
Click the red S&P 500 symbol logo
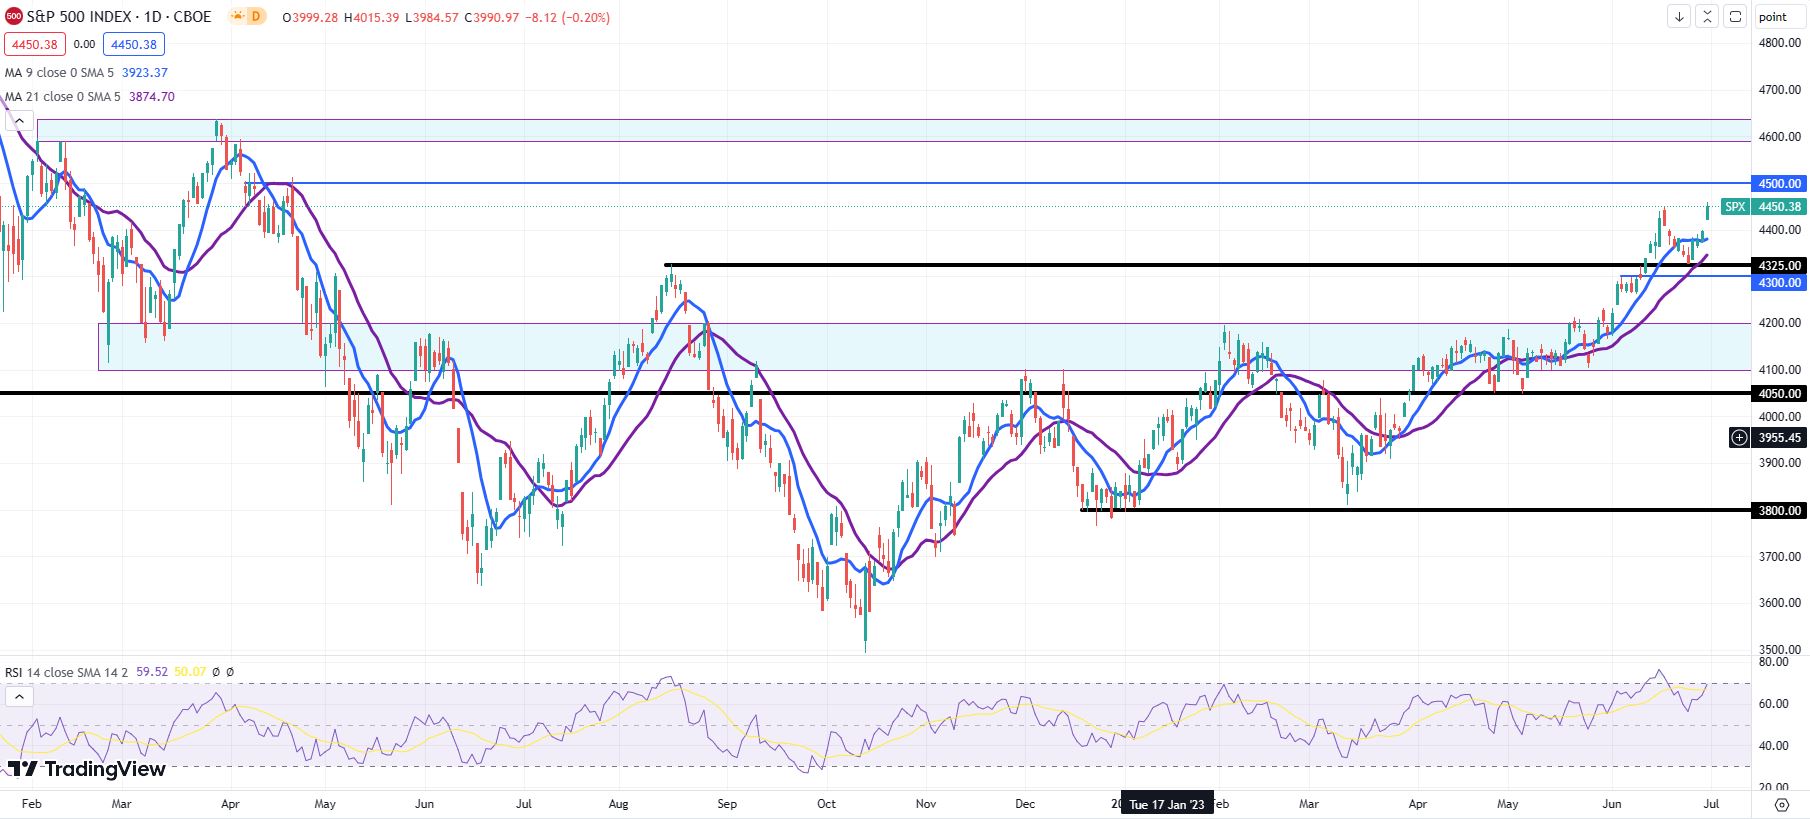point(13,16)
